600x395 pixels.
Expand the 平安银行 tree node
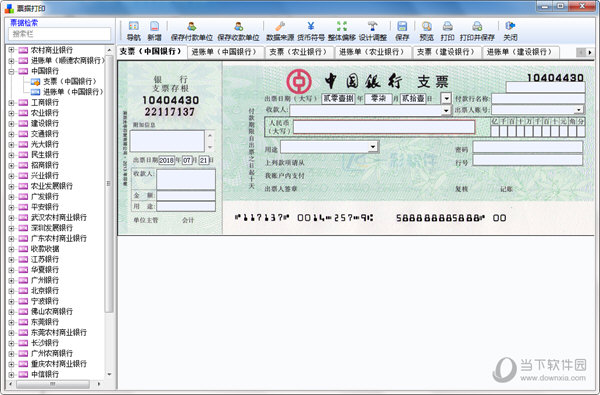pos(11,207)
